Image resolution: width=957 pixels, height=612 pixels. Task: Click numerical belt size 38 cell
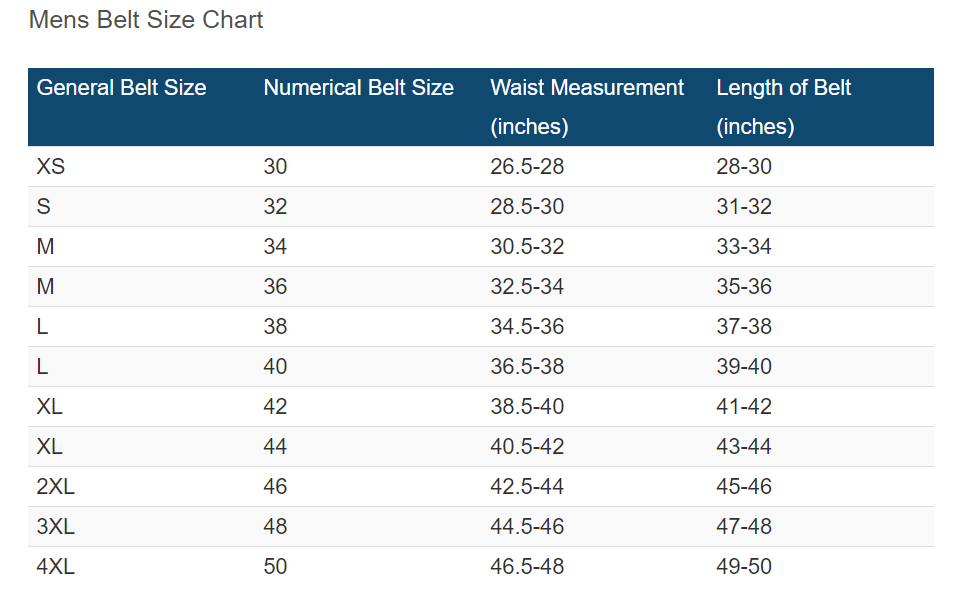tap(275, 327)
